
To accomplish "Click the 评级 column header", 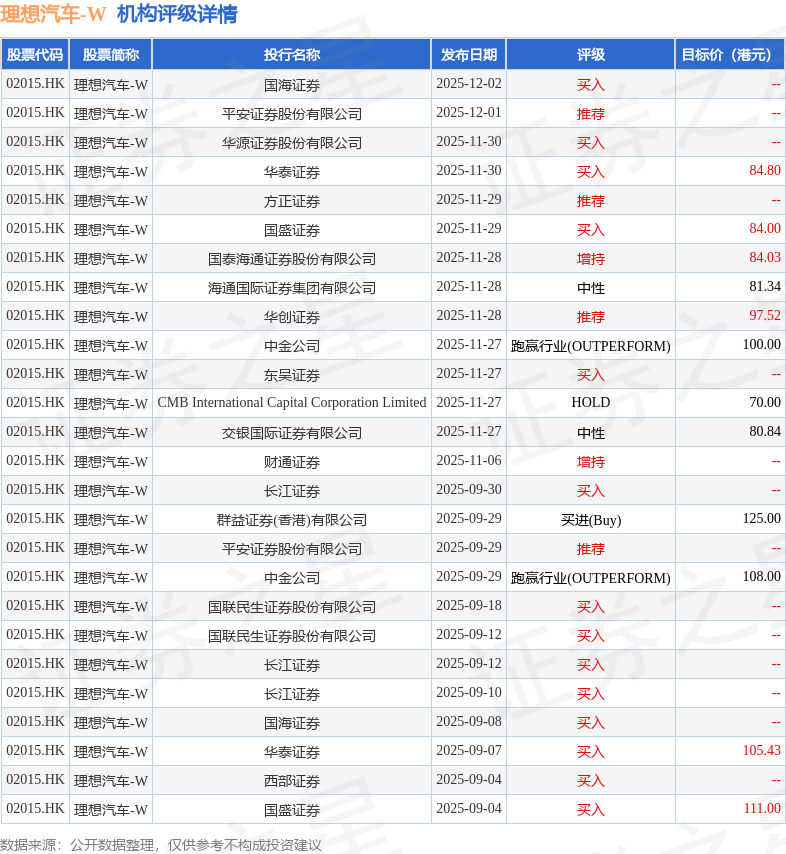I will pos(590,54).
